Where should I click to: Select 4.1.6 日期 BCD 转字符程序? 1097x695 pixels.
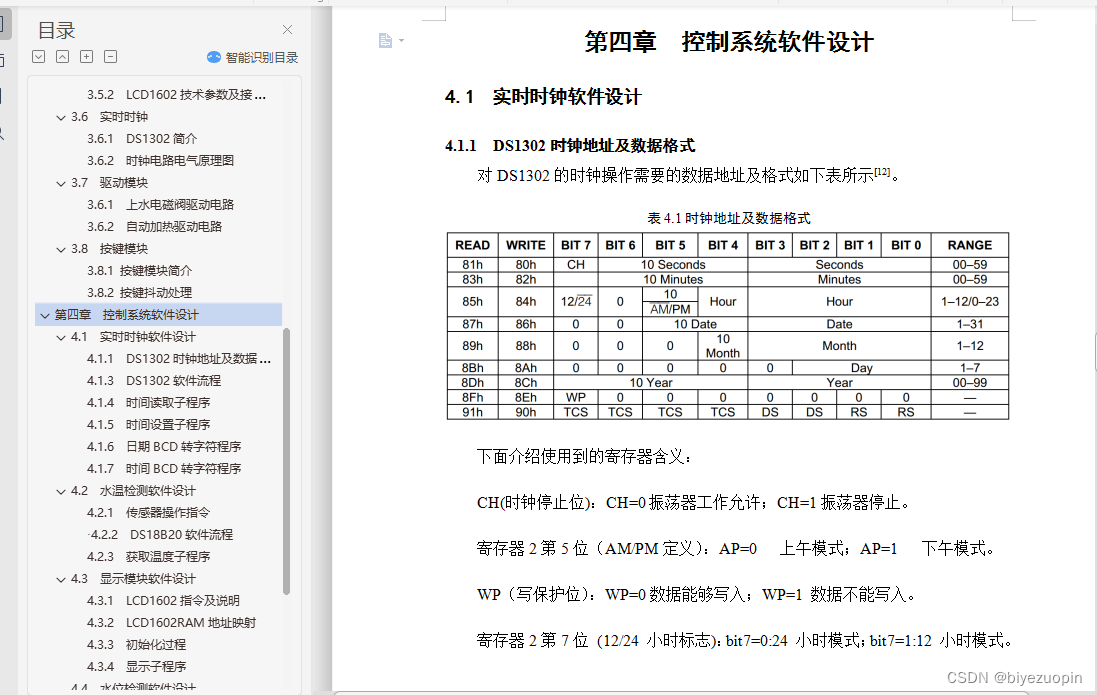pos(164,446)
